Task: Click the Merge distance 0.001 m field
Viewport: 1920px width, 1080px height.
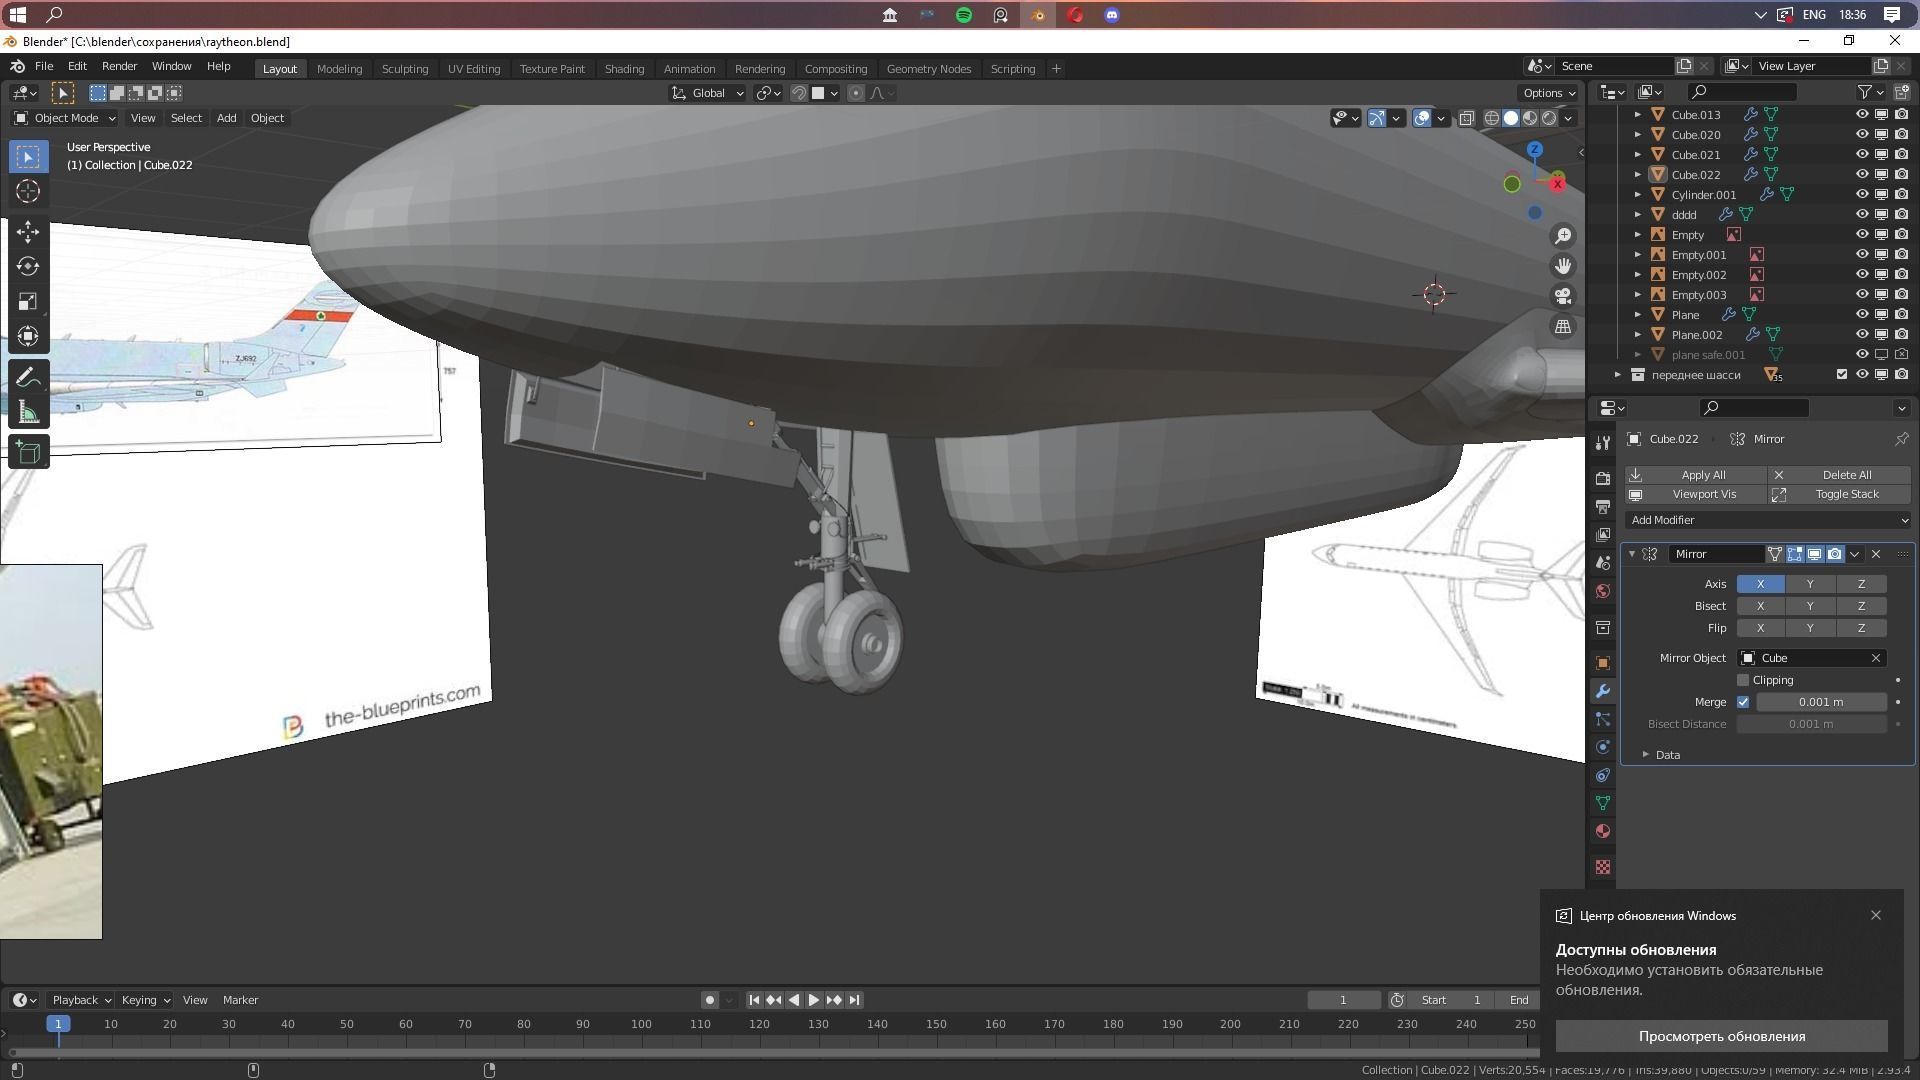Action: (1820, 702)
